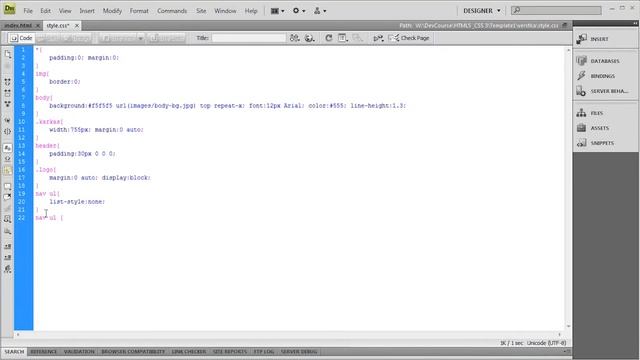Open DATABASES panel icon

[x=582, y=60]
